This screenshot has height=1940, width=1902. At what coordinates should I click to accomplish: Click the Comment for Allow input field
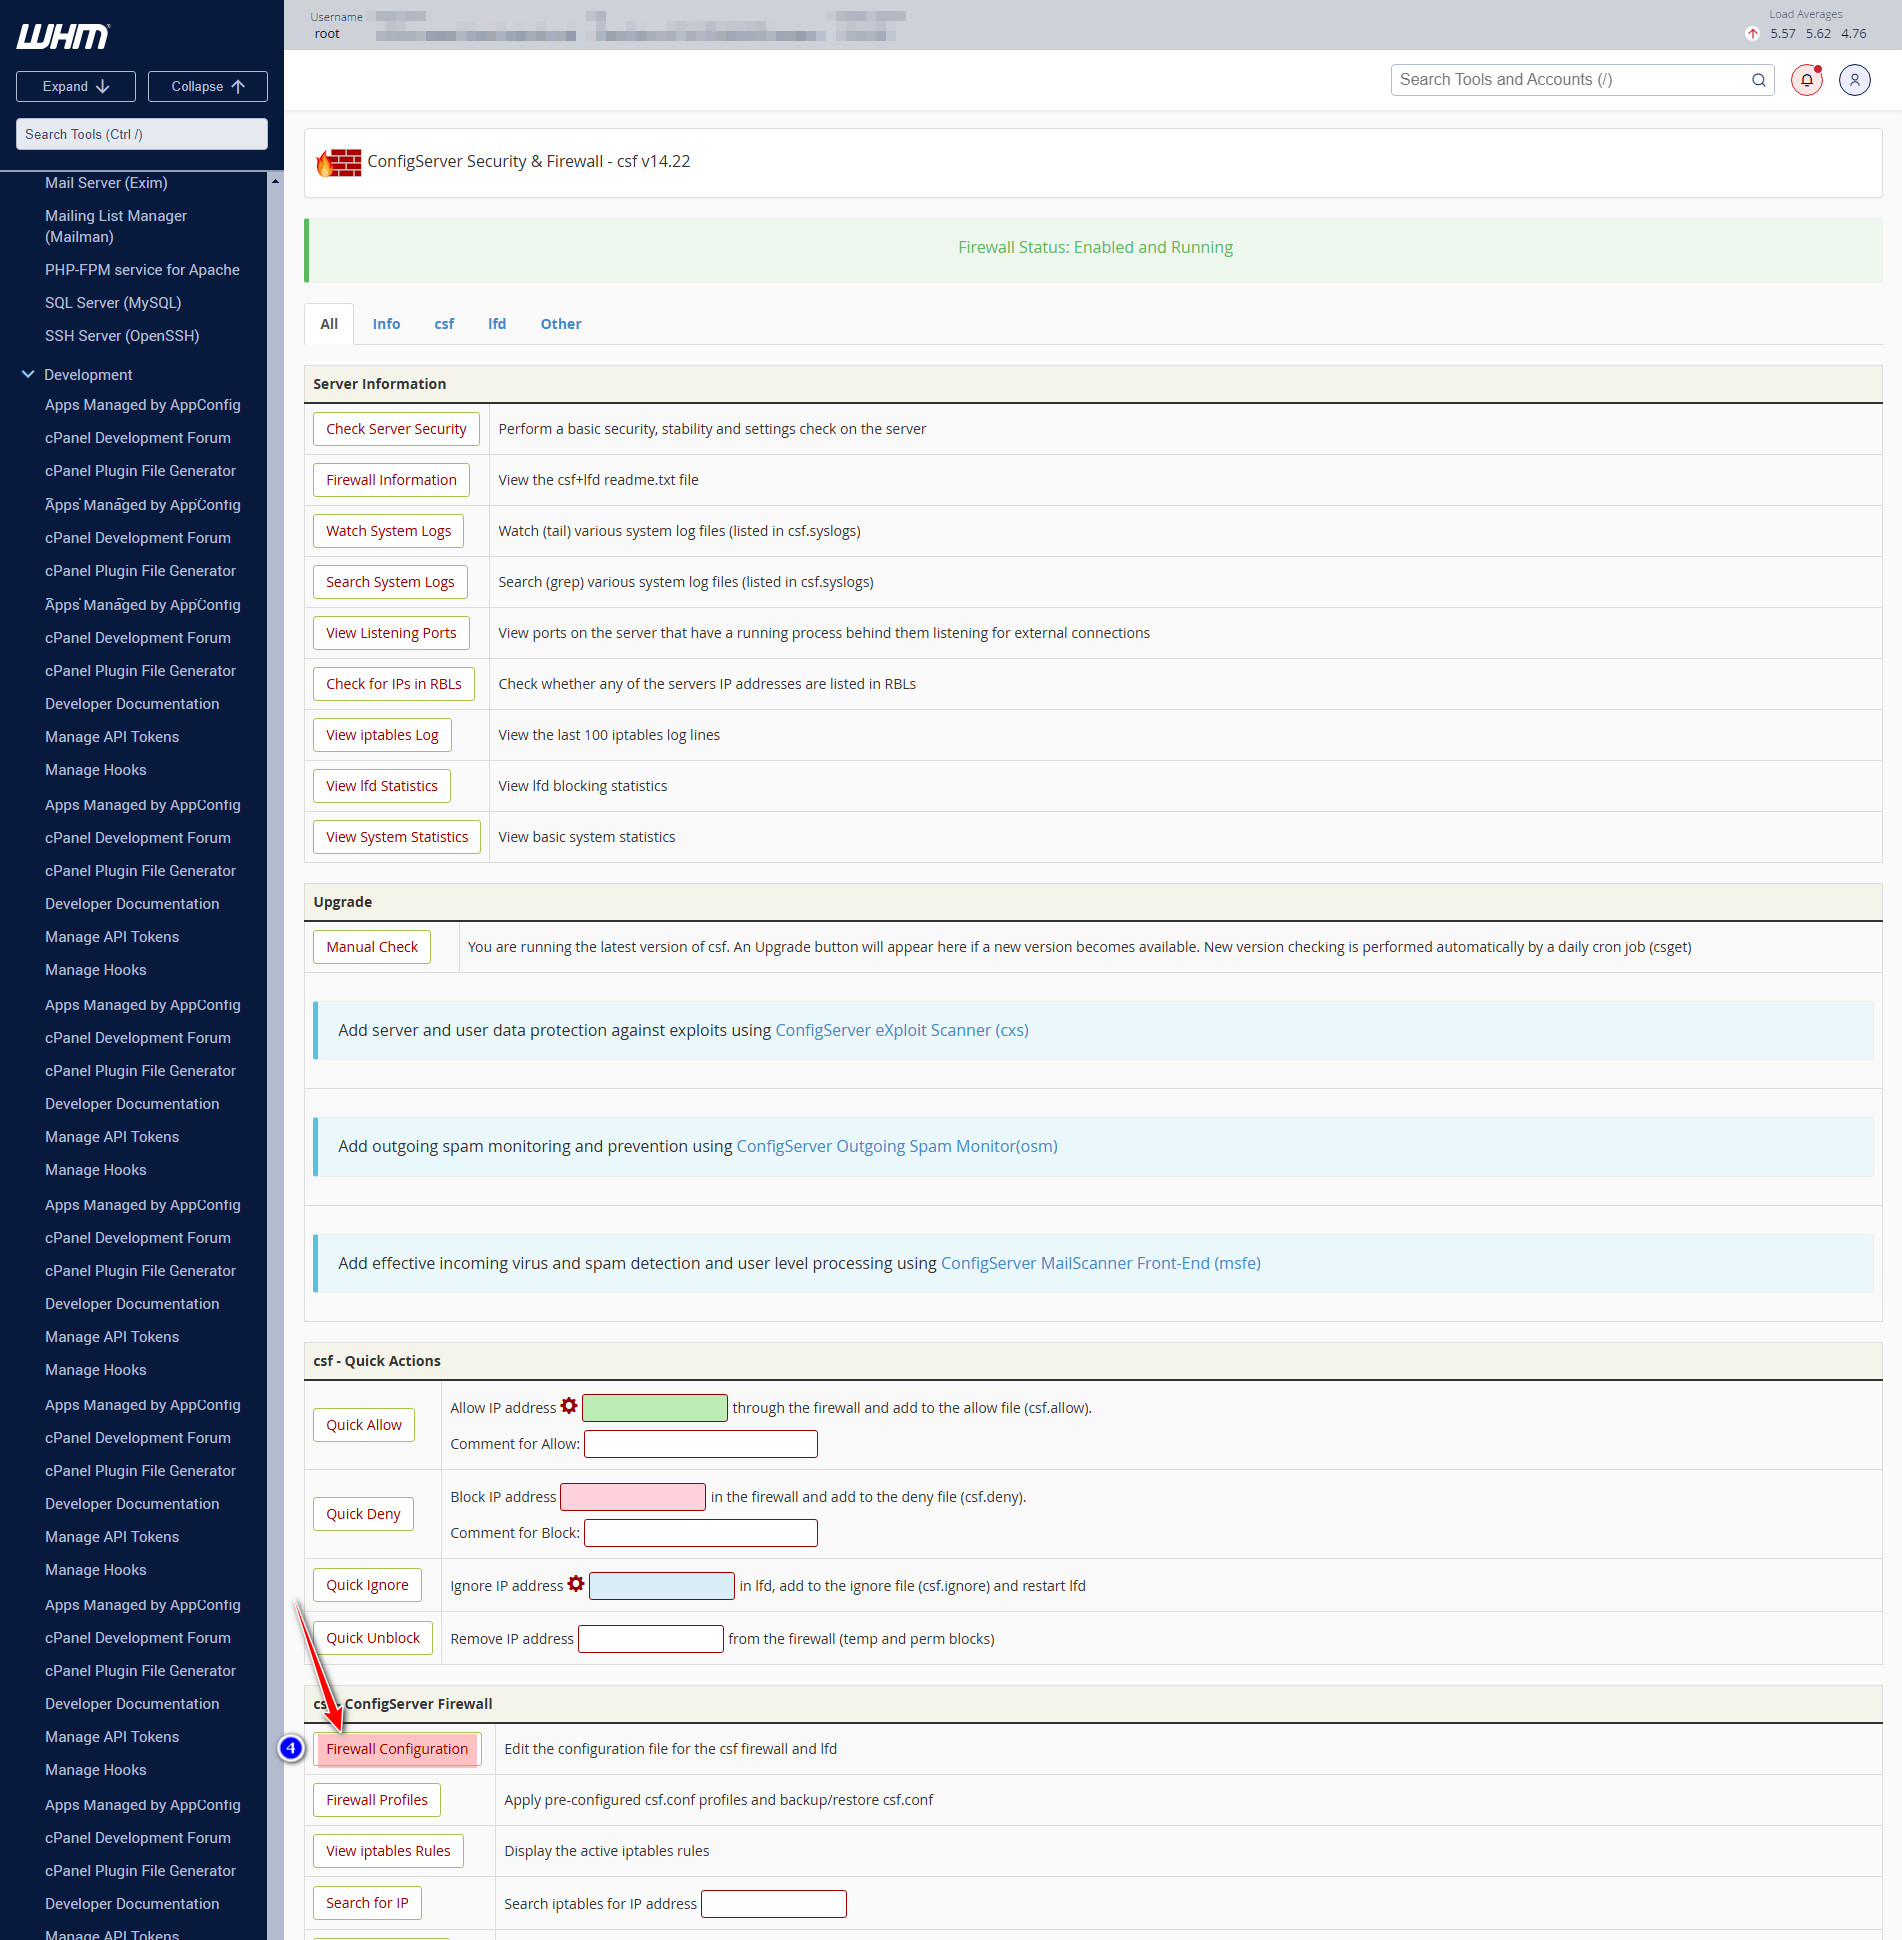[x=700, y=1443]
